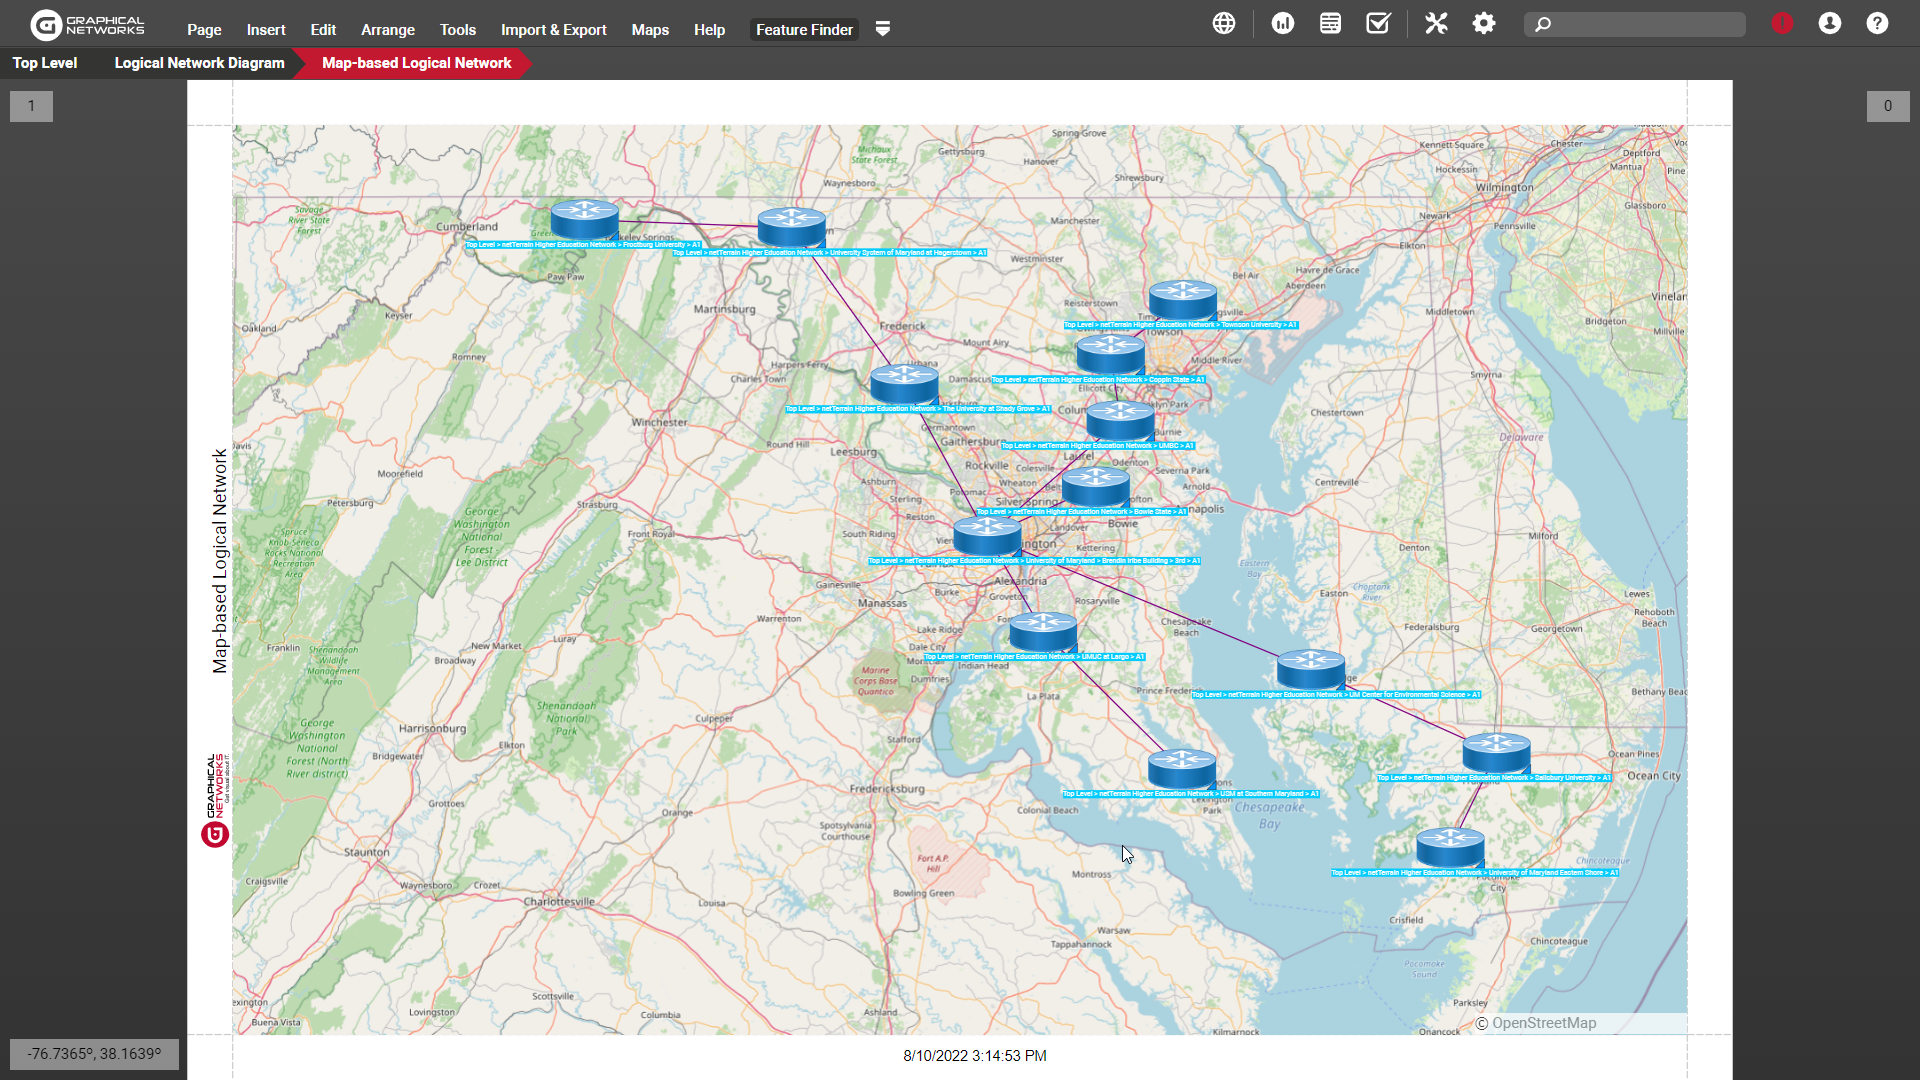Open the gear settings icon
This screenshot has height=1080, width=1920.
point(1484,23)
